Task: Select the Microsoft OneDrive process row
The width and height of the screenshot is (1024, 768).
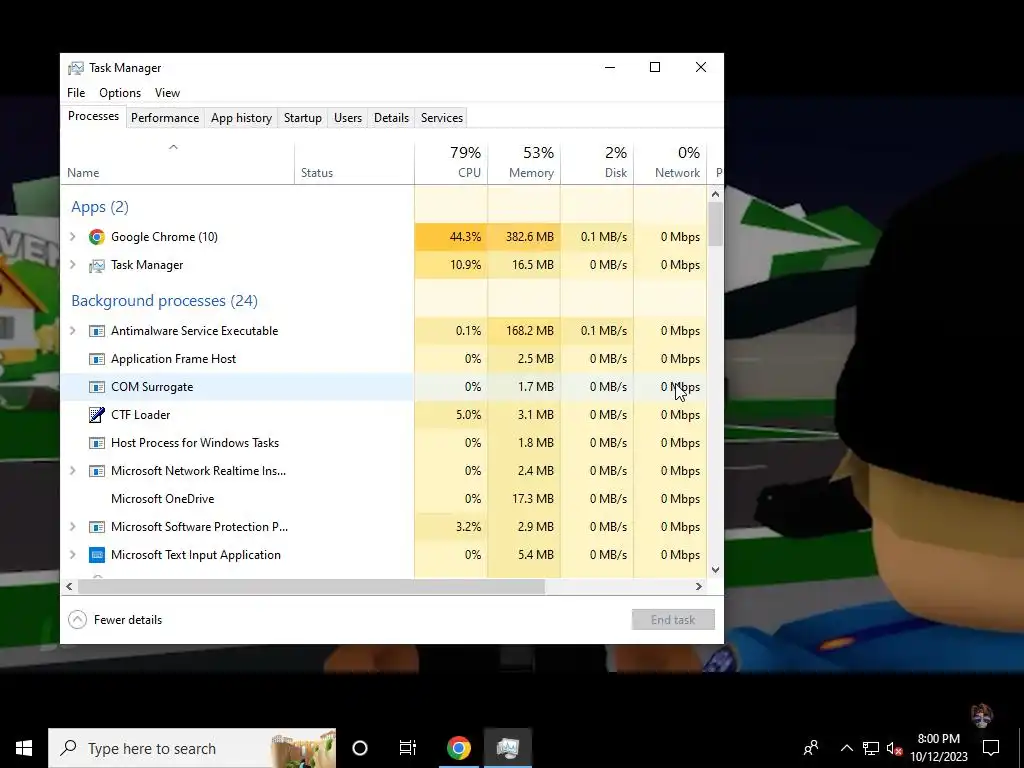Action: click(384, 499)
